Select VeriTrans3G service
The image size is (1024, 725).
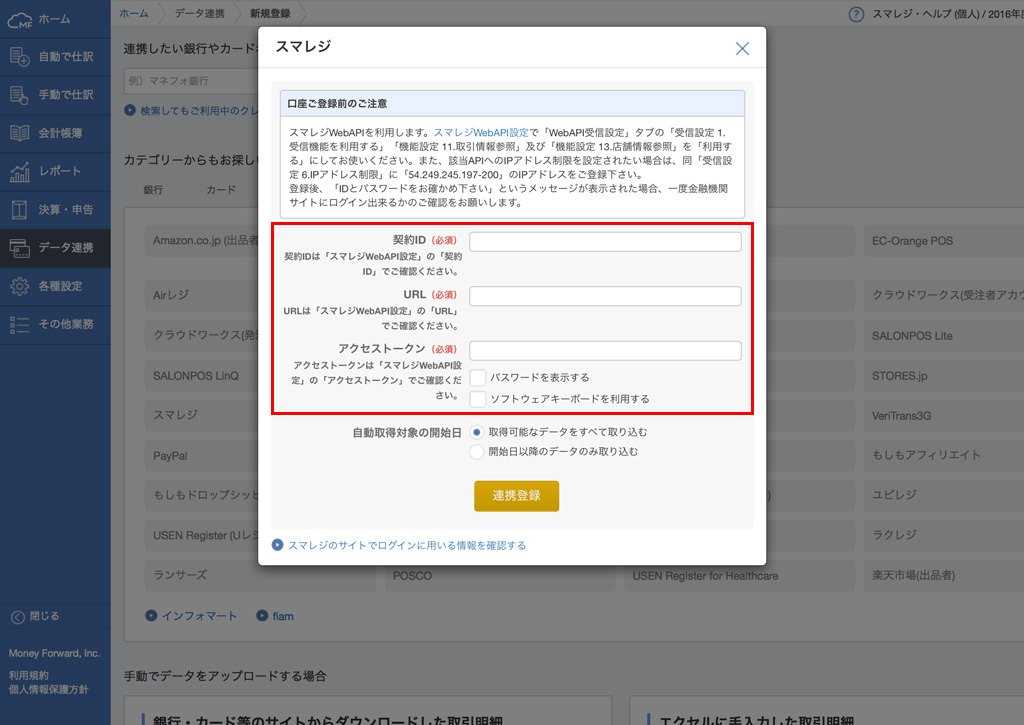(944, 415)
